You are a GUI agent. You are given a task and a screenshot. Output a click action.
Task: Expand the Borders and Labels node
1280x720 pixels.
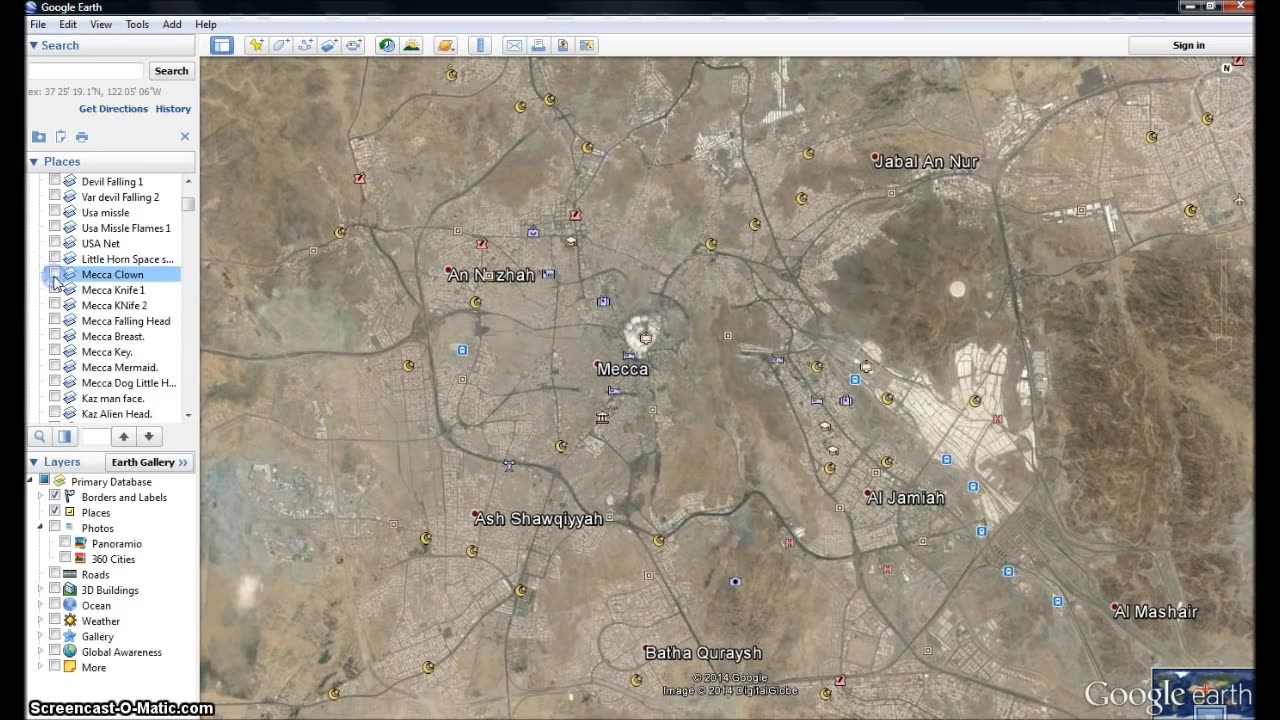tap(41, 497)
